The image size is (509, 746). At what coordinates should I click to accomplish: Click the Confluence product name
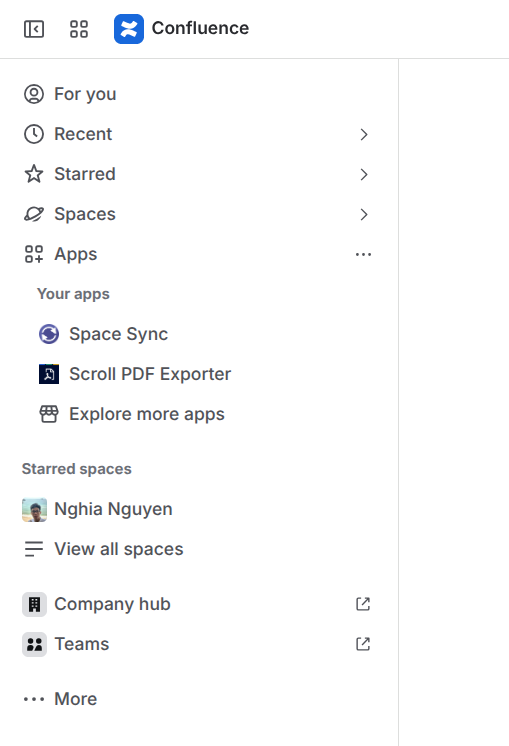pos(200,28)
